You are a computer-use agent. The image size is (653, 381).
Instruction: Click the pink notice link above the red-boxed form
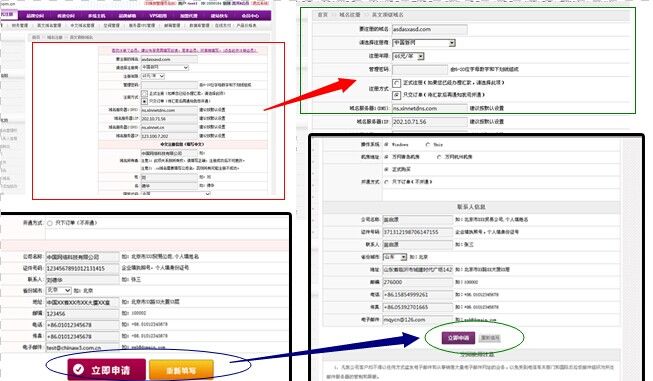click(x=184, y=50)
